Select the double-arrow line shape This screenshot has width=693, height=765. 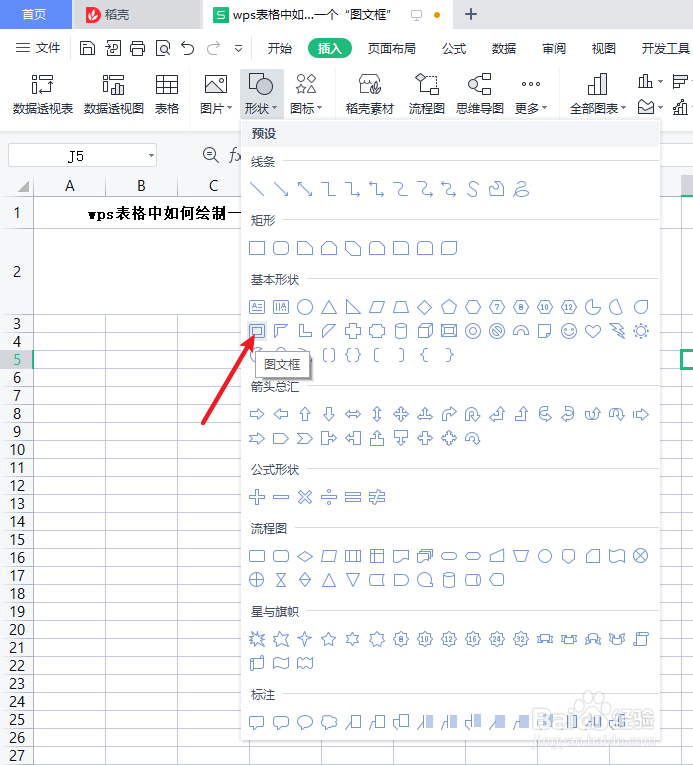point(305,189)
